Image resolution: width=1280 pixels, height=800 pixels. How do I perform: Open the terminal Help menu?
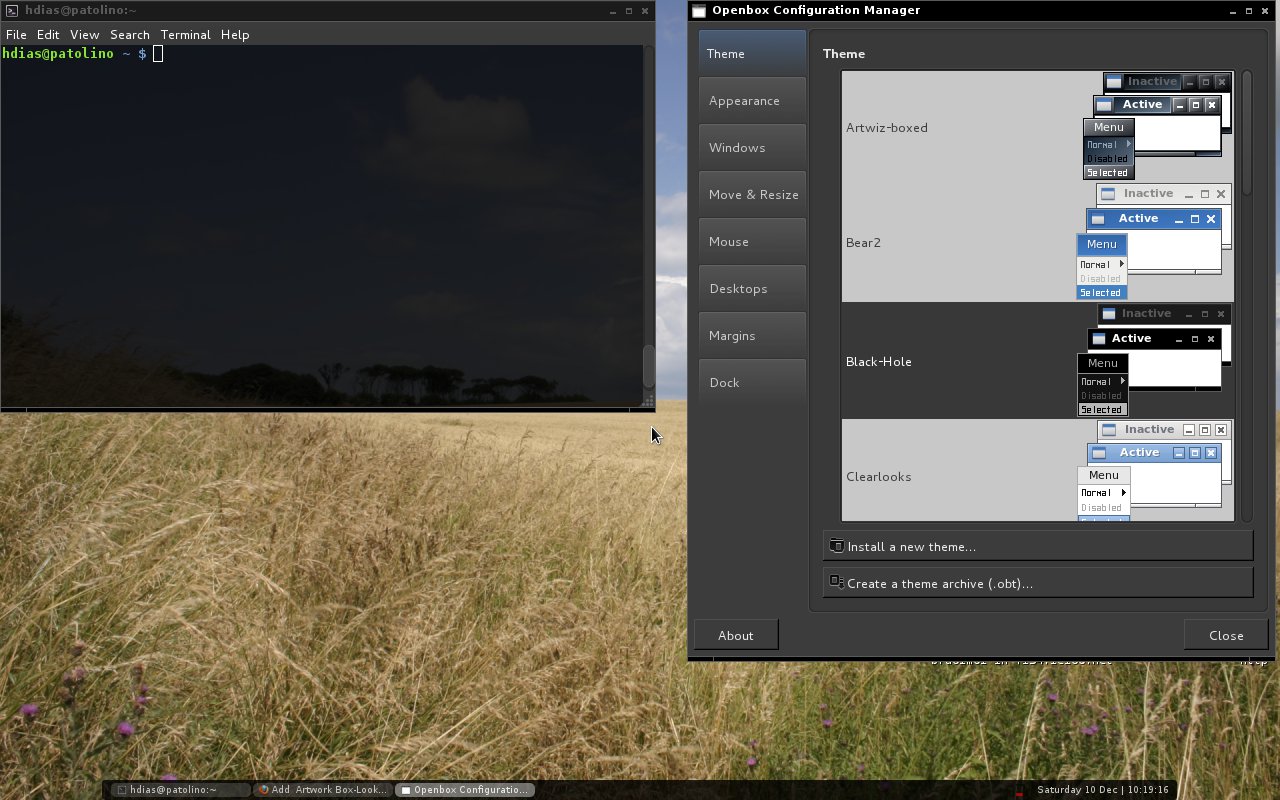[x=235, y=34]
